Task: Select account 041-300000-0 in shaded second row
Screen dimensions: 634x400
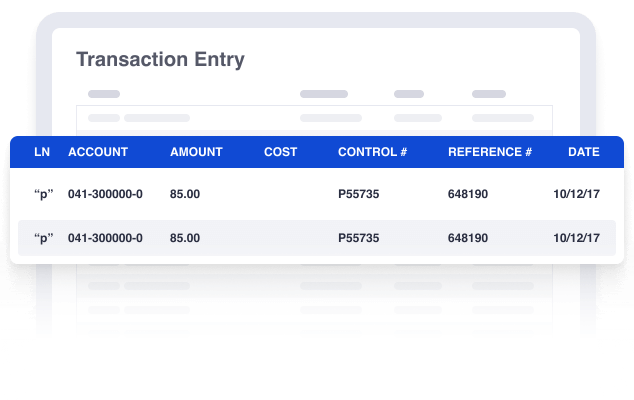Action: click(x=105, y=238)
